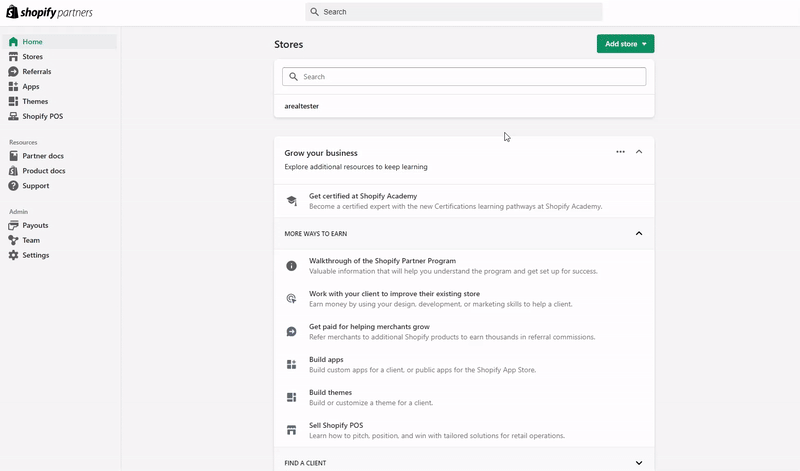Click the top global Search field

coord(454,12)
